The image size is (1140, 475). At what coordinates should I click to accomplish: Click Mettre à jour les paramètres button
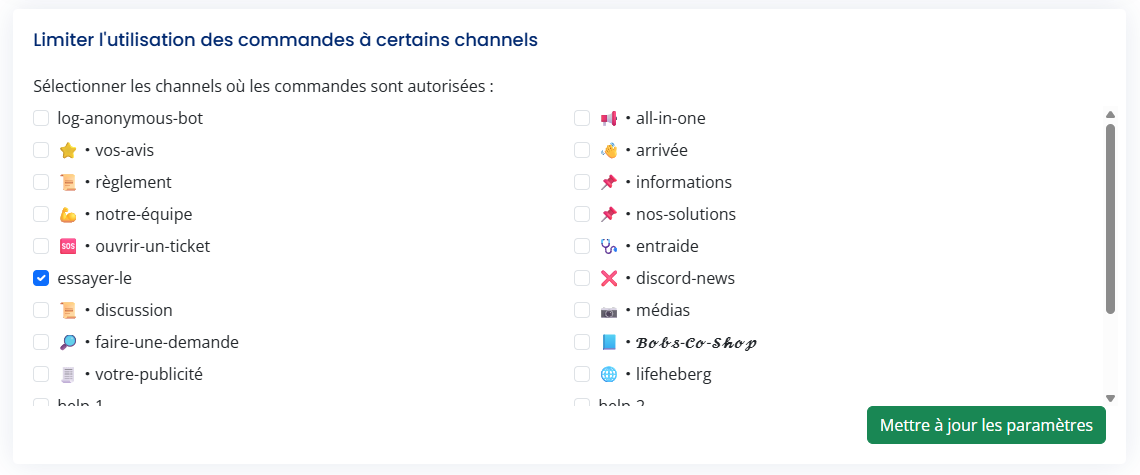[986, 425]
